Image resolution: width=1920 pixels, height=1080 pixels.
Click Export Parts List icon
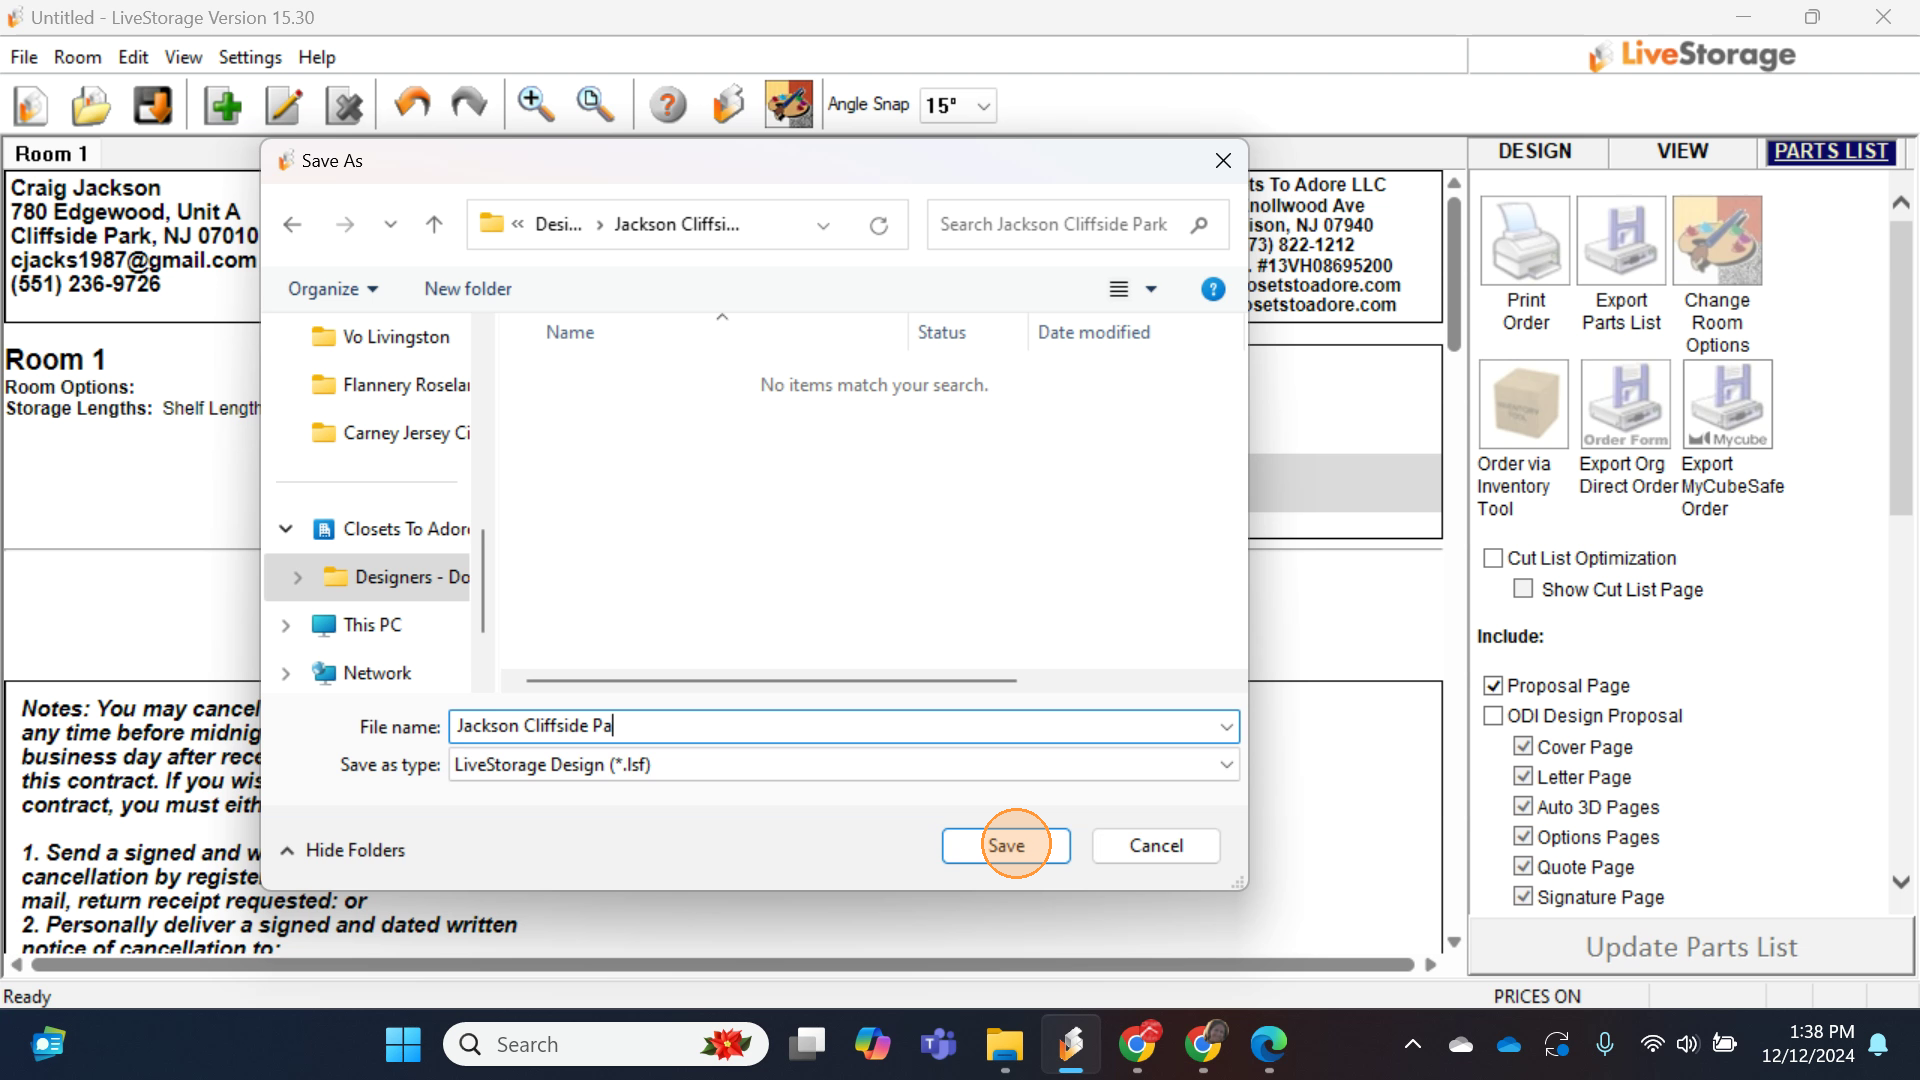coord(1621,241)
